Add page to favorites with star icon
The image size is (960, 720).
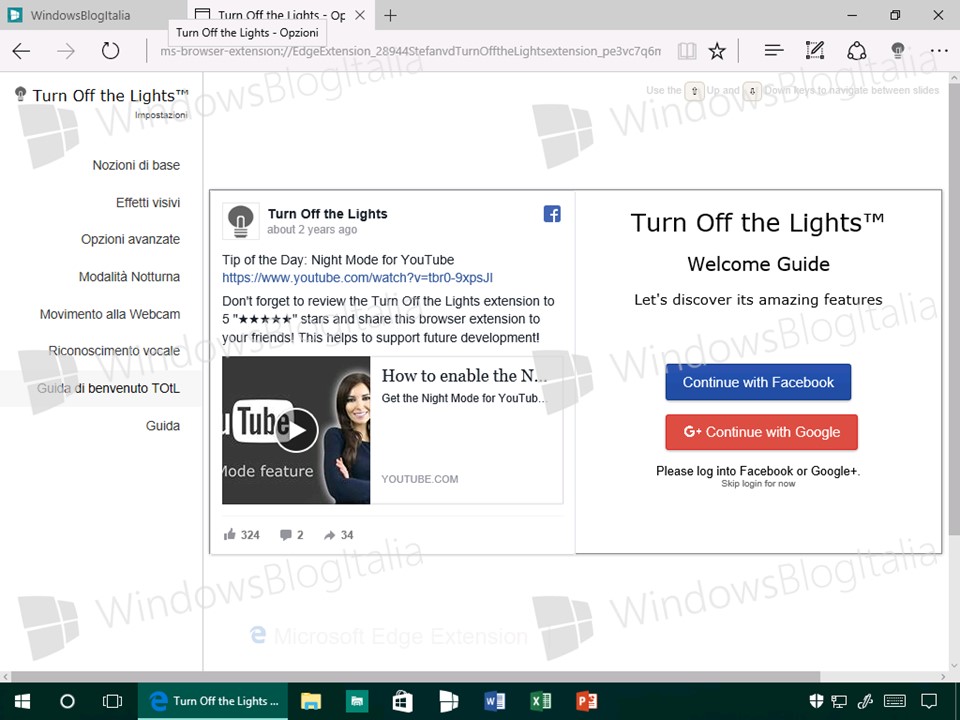(x=717, y=51)
